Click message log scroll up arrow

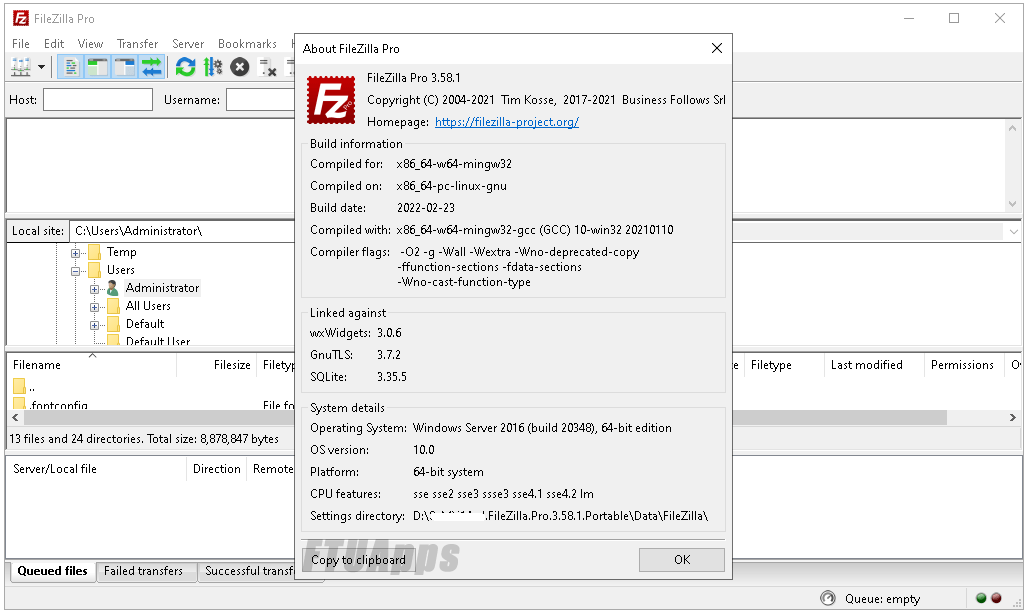tap(1012, 129)
